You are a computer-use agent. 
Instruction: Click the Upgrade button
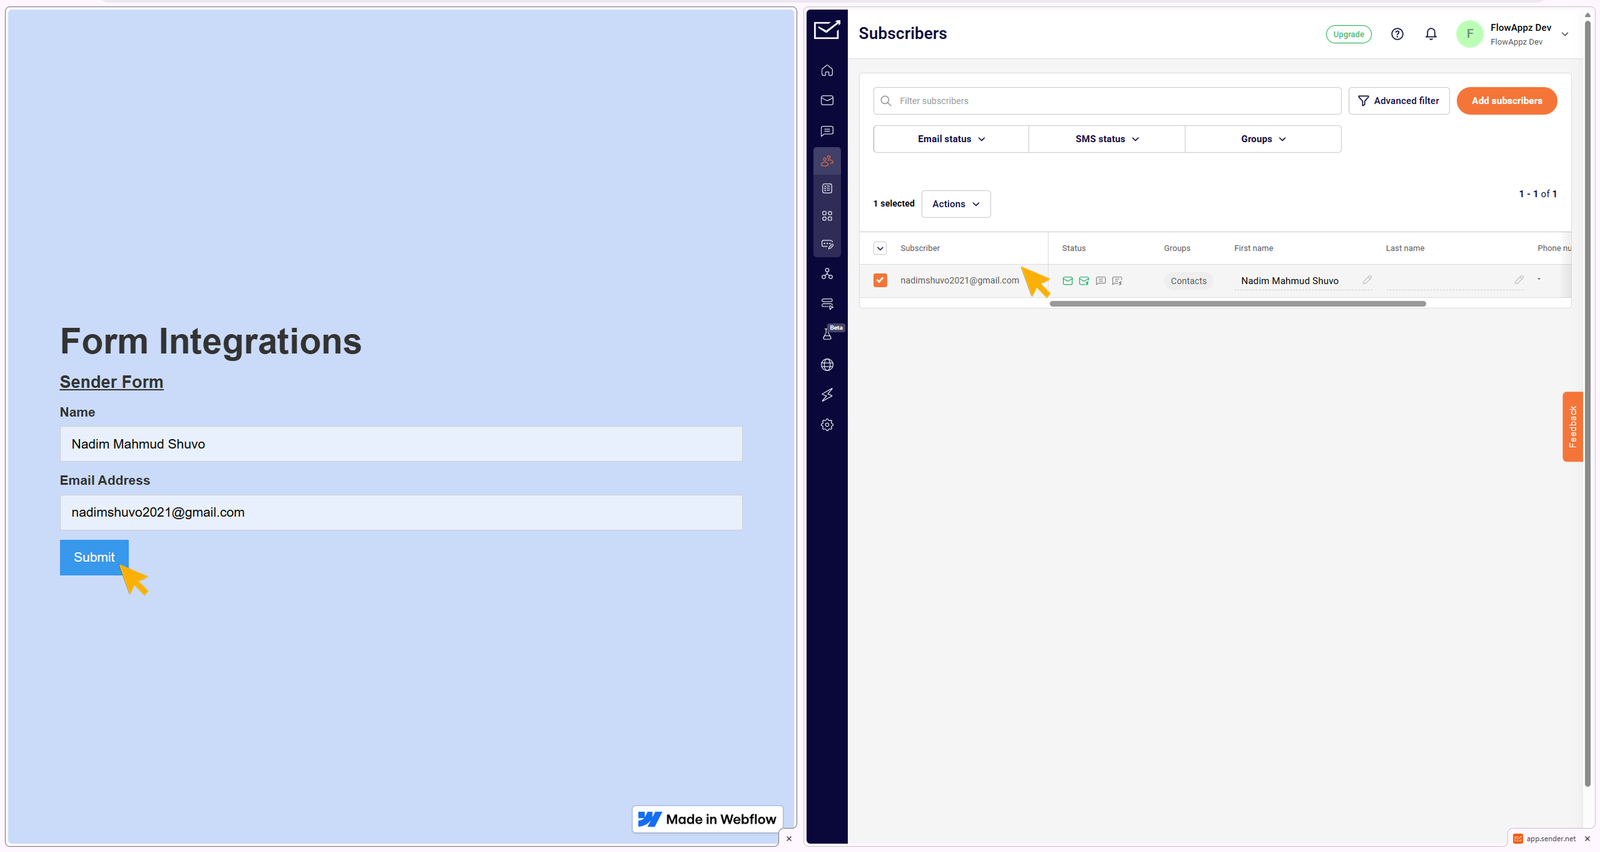(1348, 34)
